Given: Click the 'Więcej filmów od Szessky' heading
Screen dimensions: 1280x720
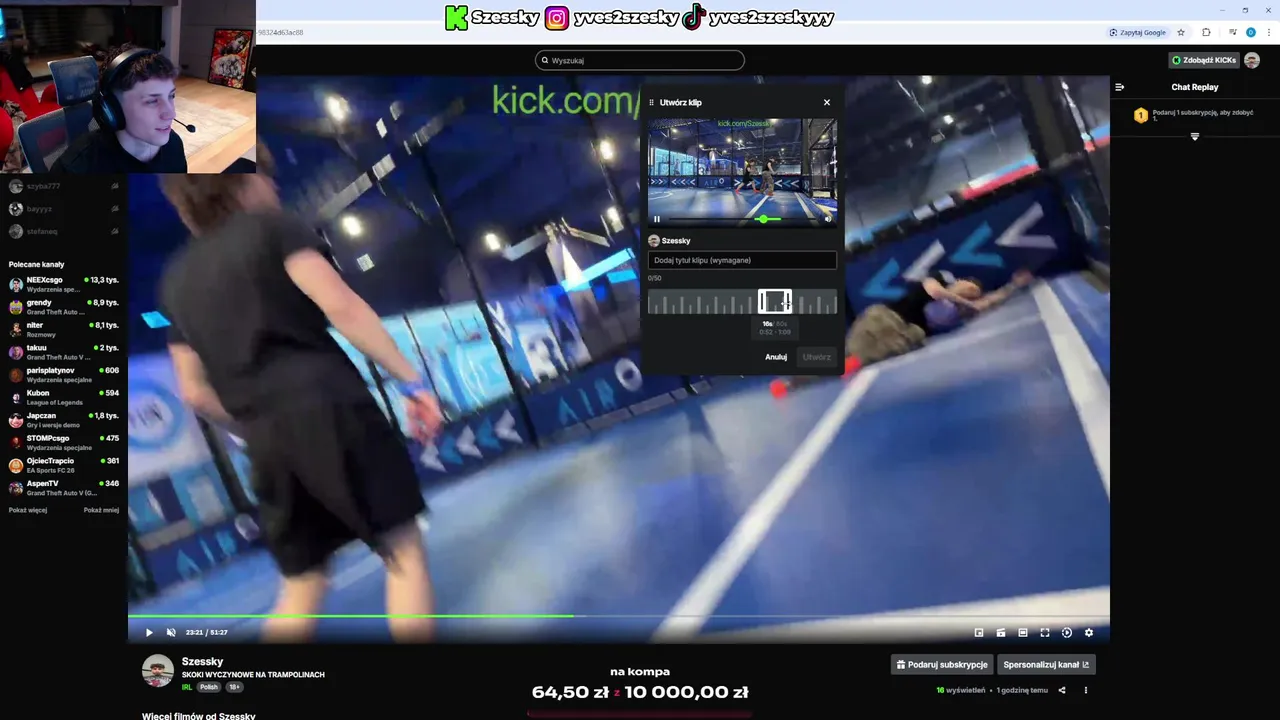Looking at the screenshot, I should pyautogui.click(x=199, y=716).
